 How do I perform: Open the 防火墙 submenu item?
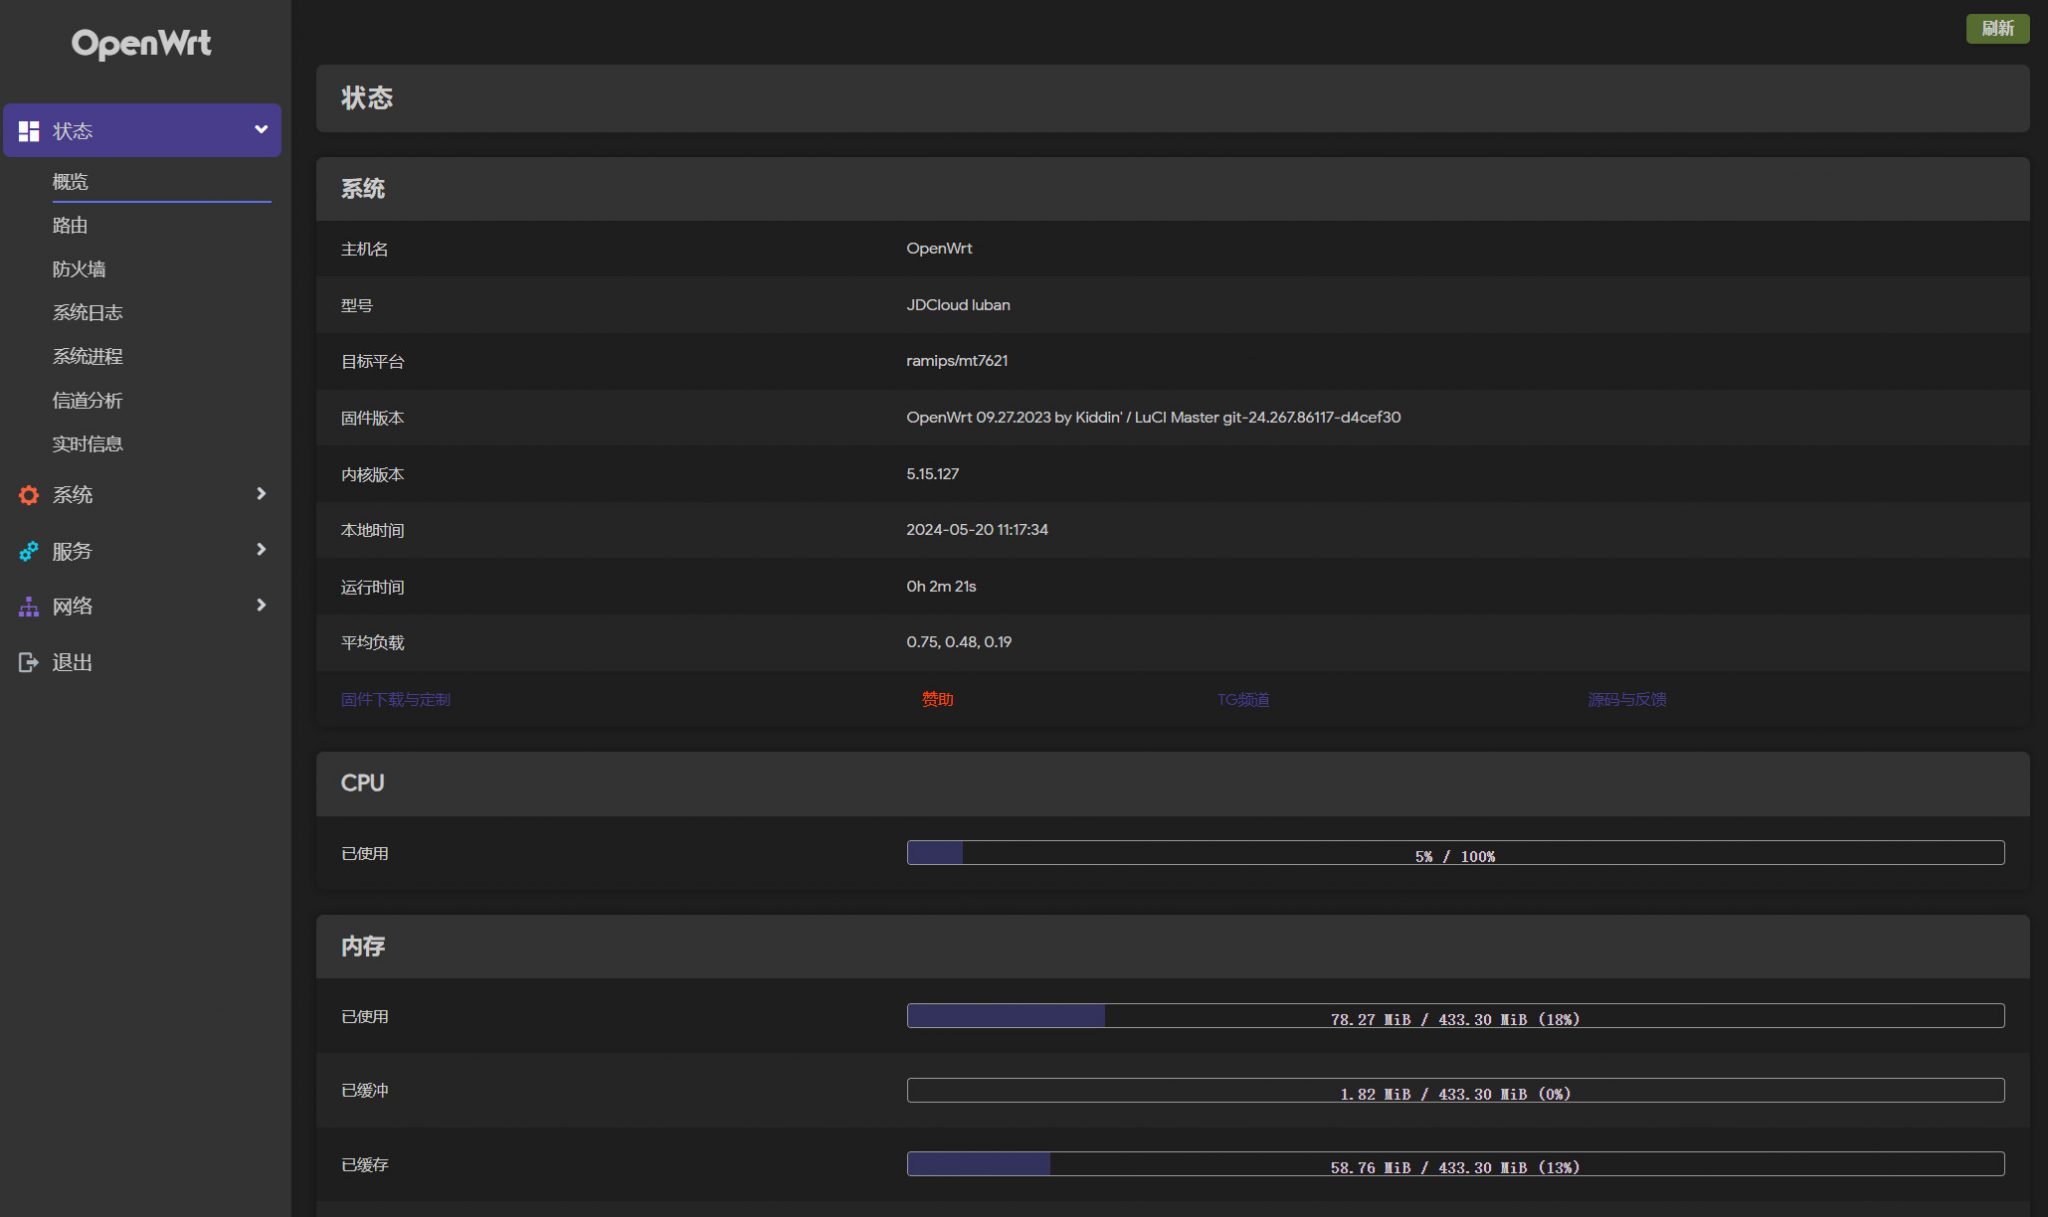click(x=79, y=269)
